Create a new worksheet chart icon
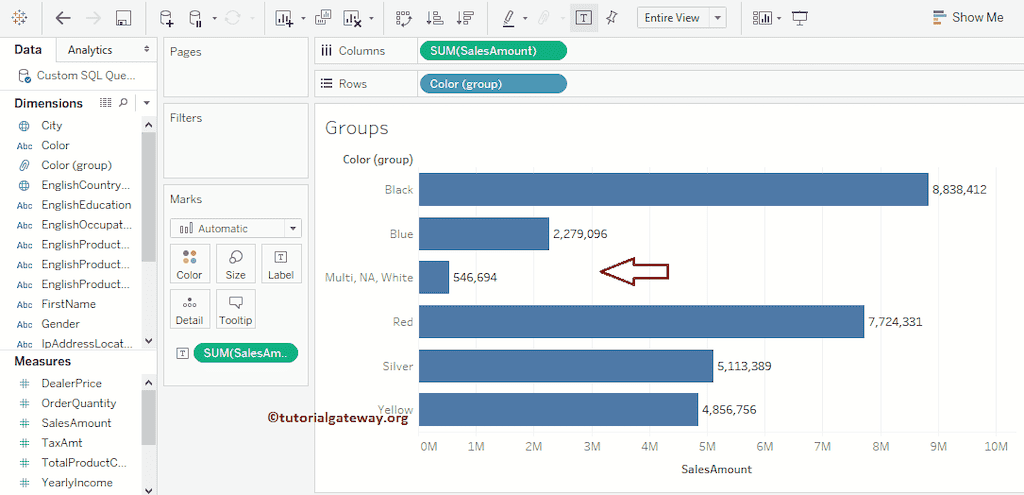The height and width of the screenshot is (495, 1024). coord(284,18)
